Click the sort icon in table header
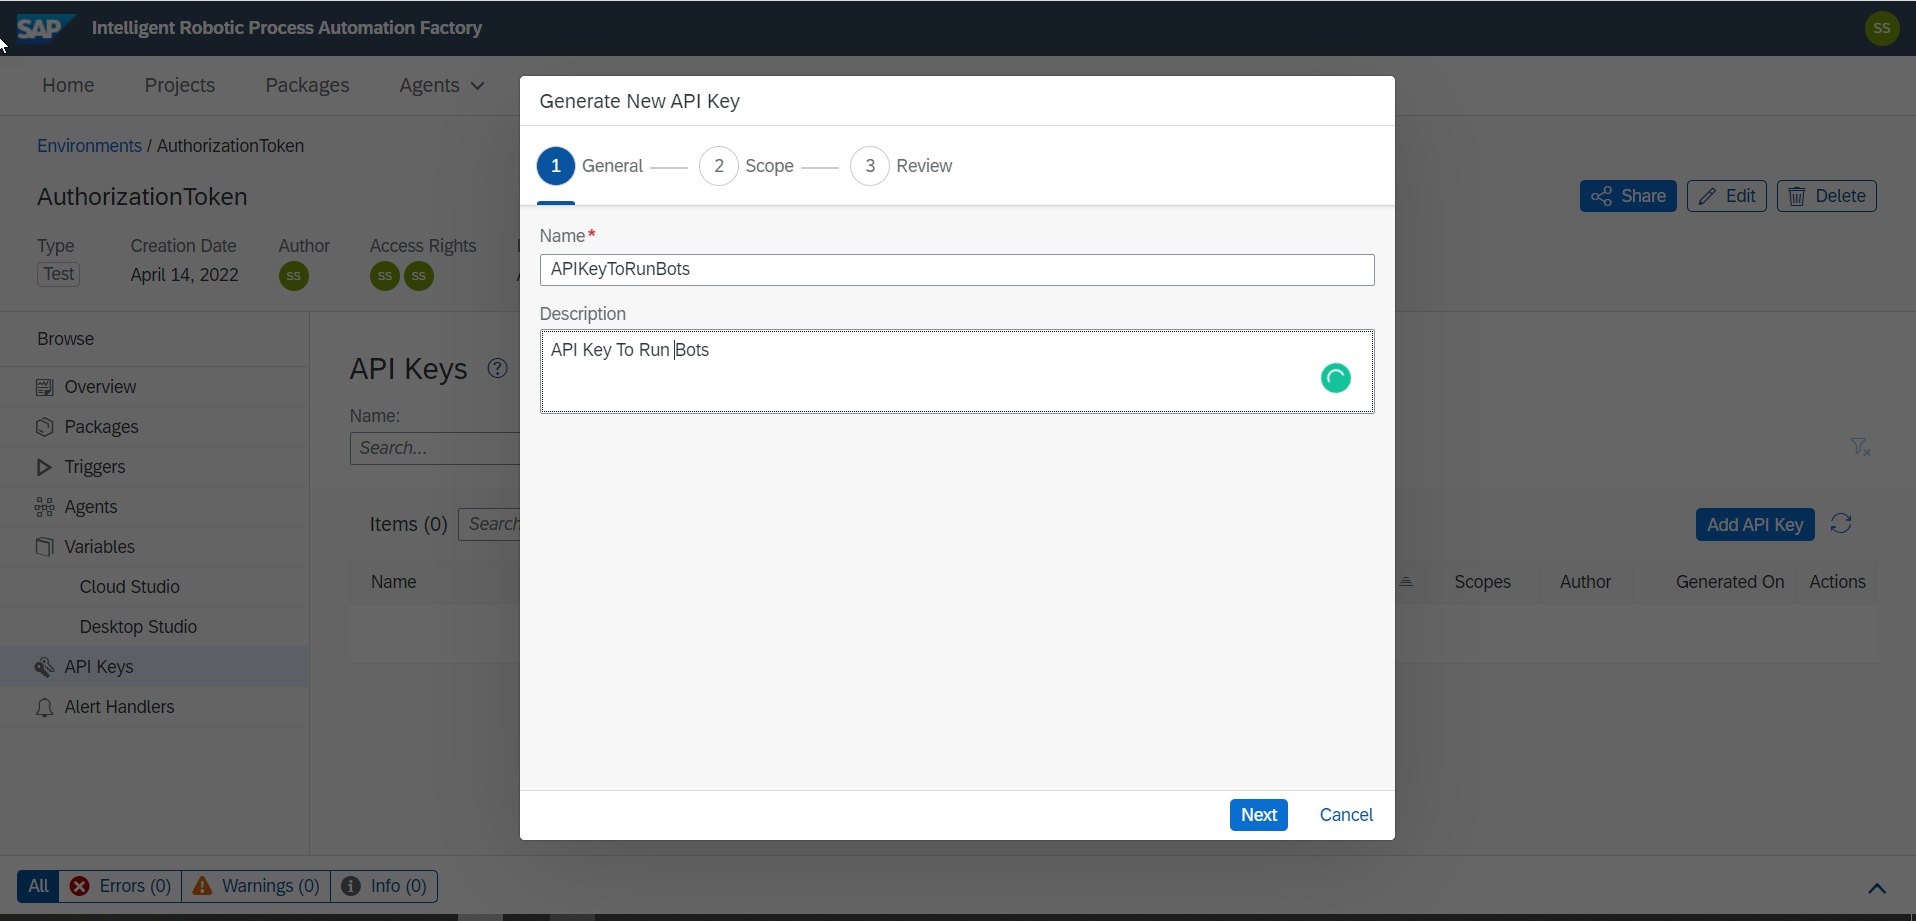 (x=1406, y=582)
